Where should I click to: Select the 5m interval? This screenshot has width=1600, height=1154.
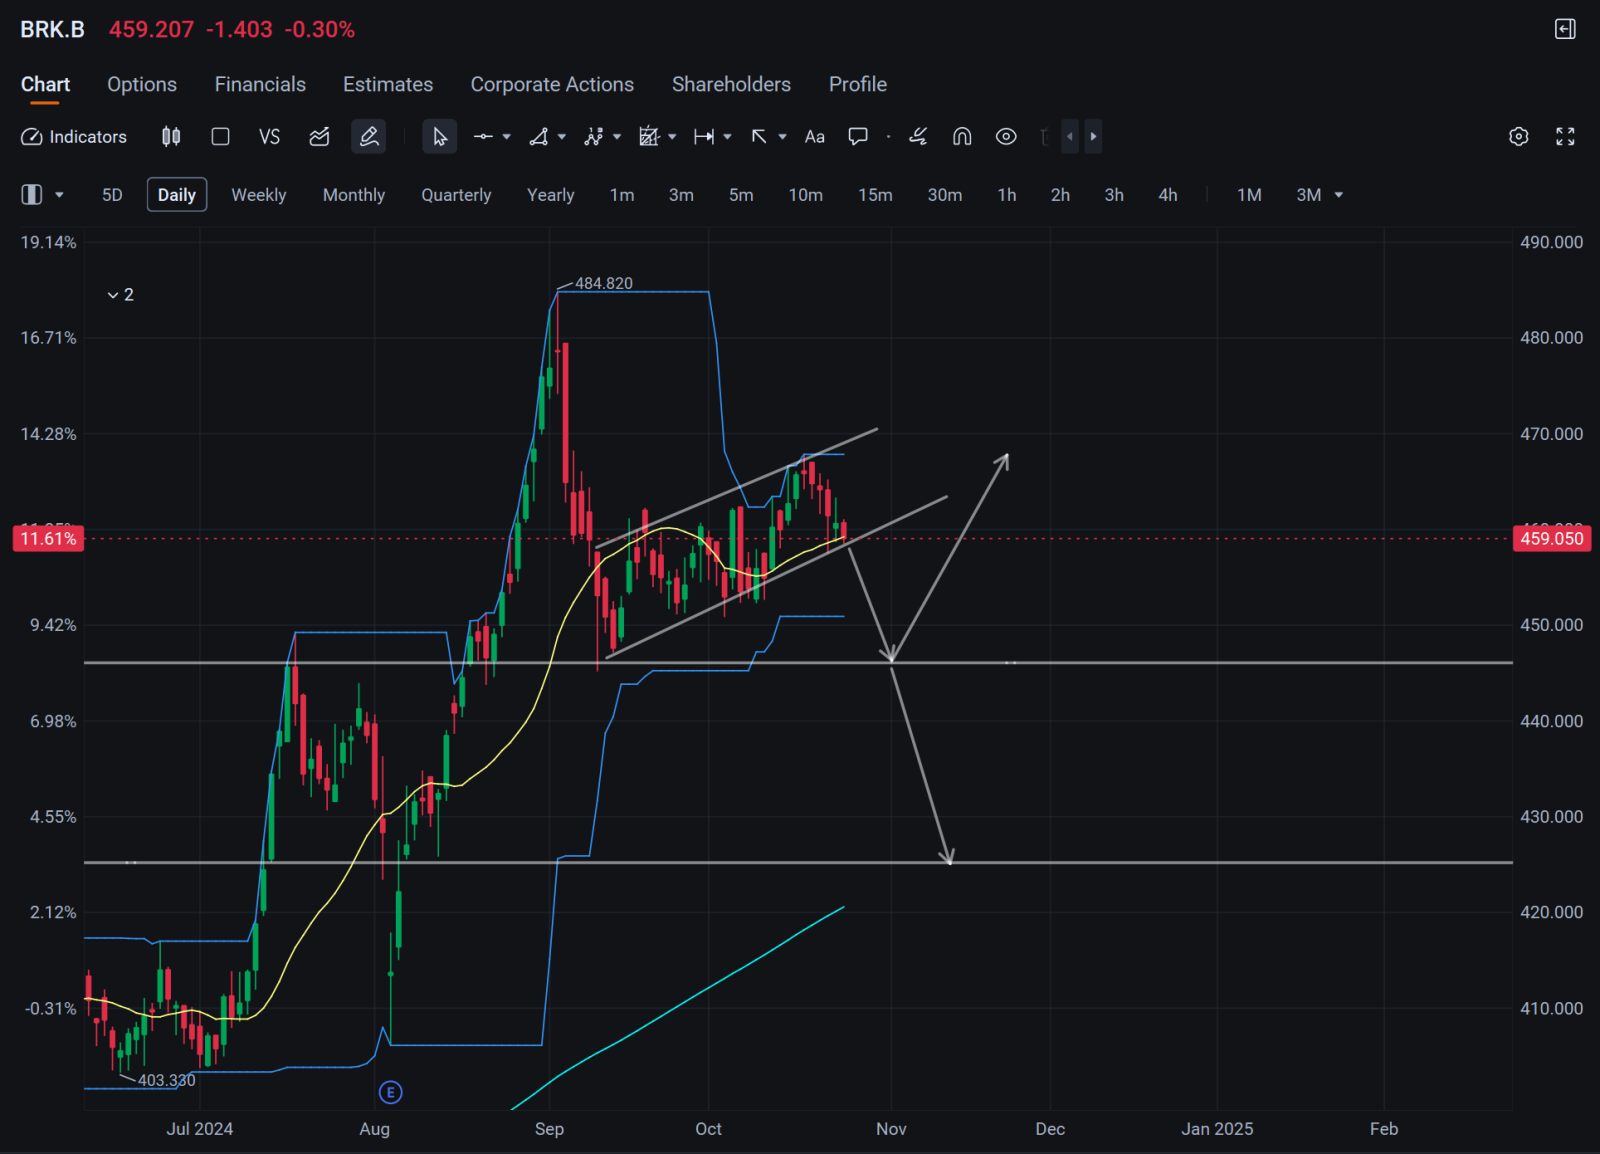(741, 195)
